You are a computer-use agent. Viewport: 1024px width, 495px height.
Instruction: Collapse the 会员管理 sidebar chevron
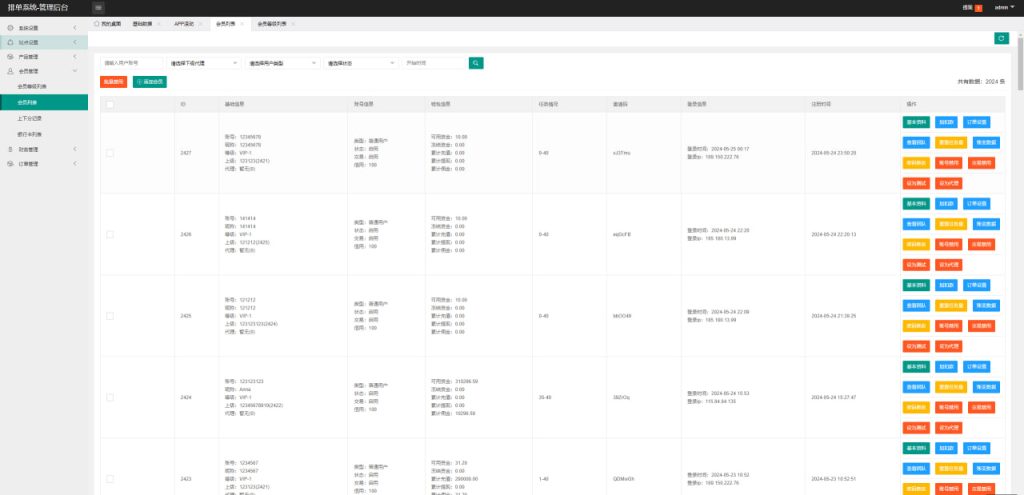[x=75, y=71]
